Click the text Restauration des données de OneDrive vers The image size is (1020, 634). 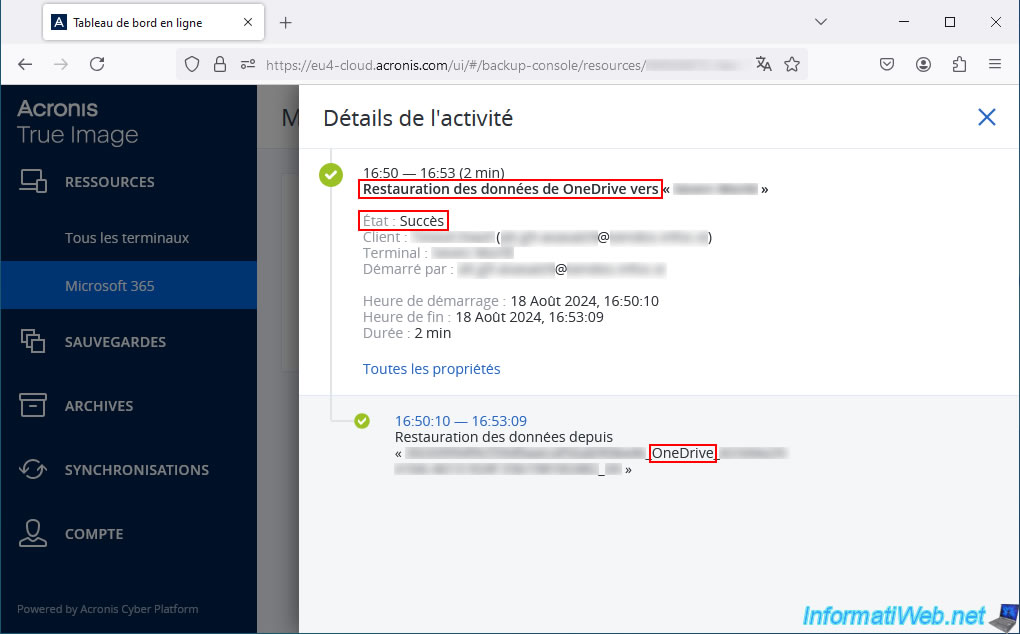511,189
